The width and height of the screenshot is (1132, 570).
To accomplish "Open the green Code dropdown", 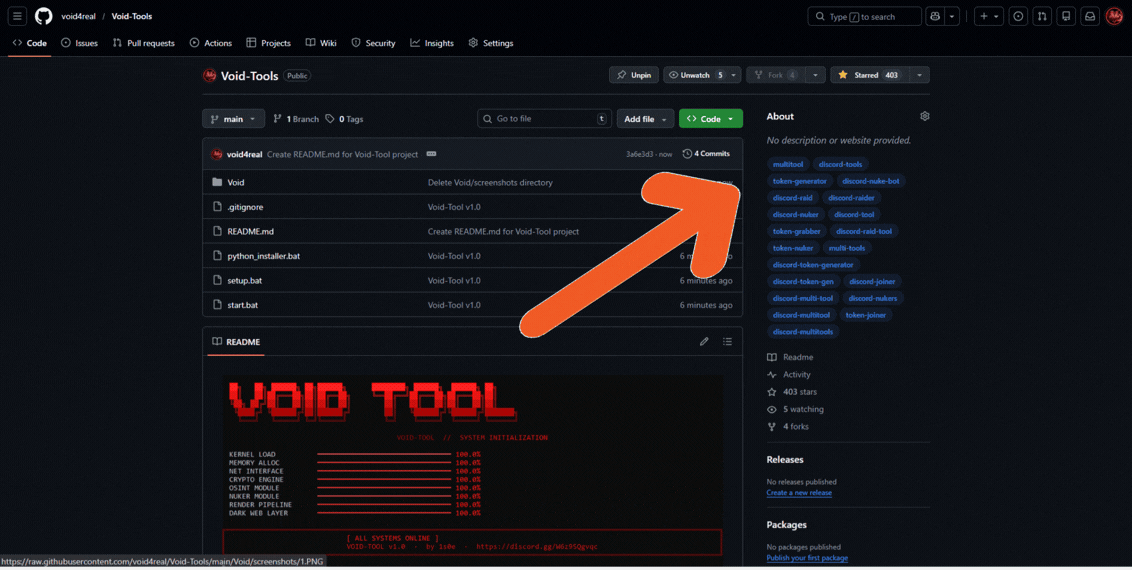I will coord(710,119).
